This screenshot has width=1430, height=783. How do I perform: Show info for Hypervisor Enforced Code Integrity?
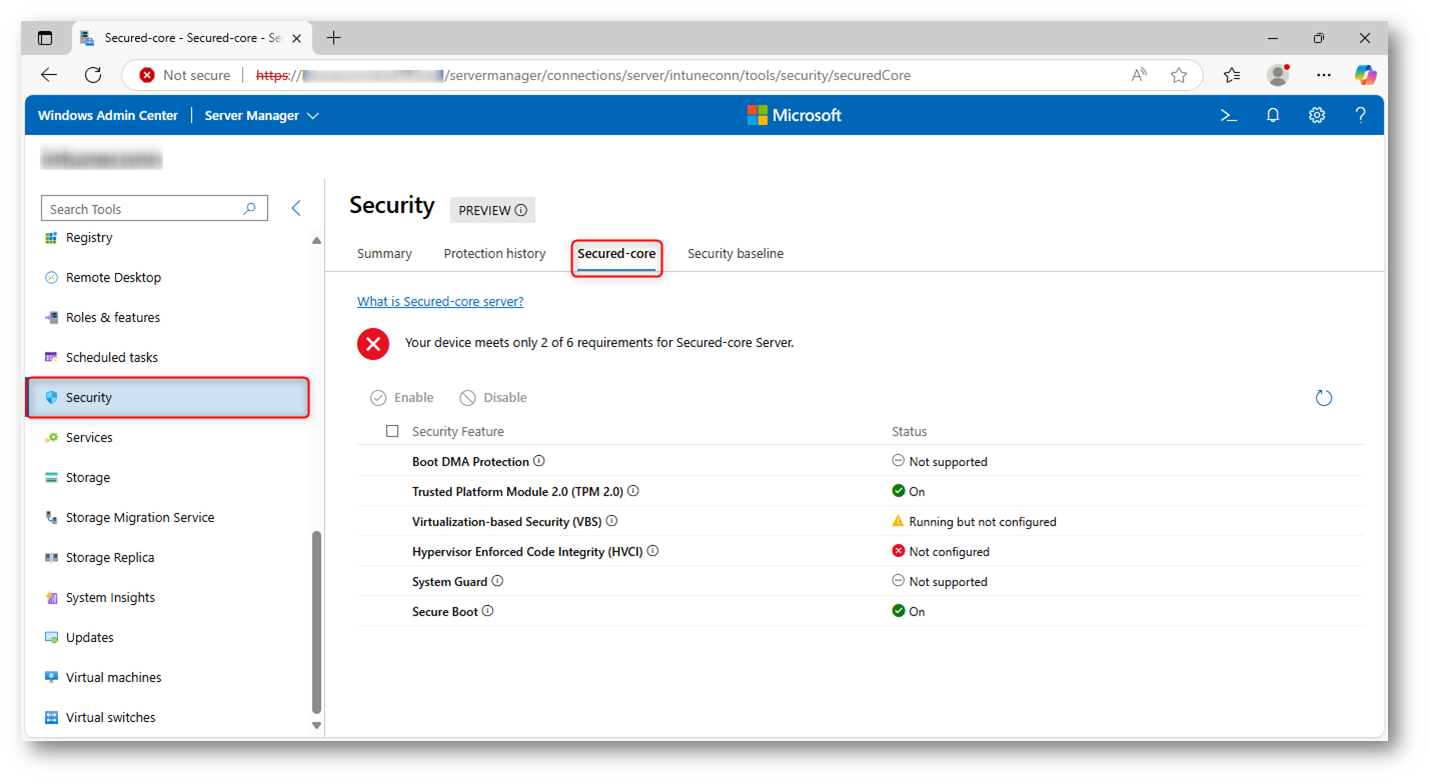point(653,551)
